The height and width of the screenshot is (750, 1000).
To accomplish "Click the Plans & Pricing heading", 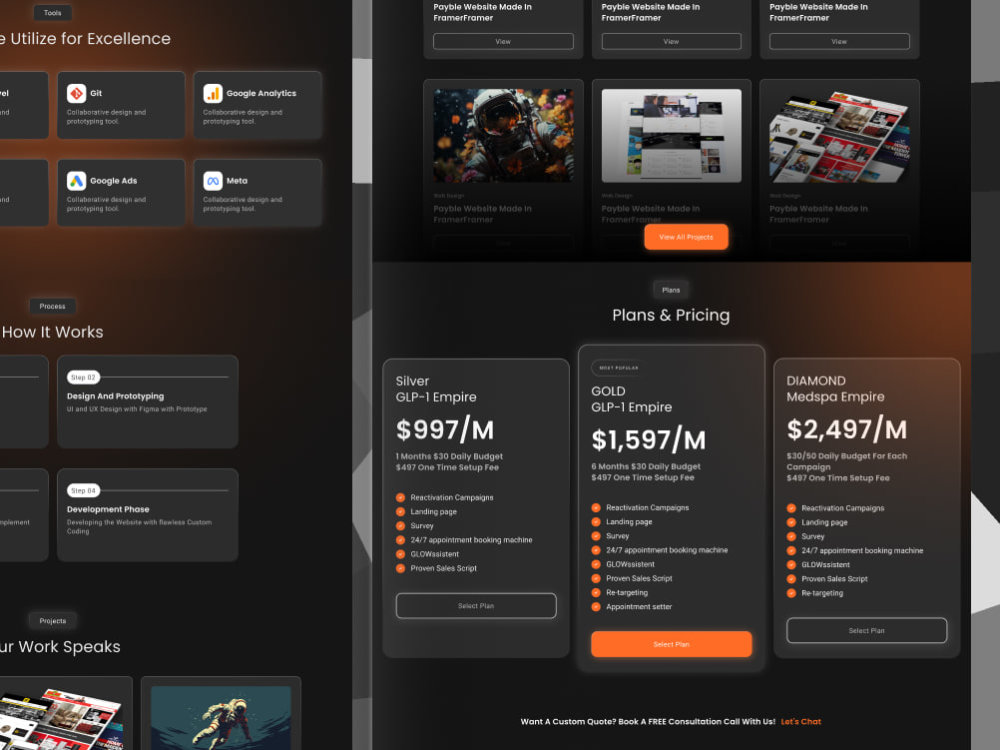I will coord(671,315).
